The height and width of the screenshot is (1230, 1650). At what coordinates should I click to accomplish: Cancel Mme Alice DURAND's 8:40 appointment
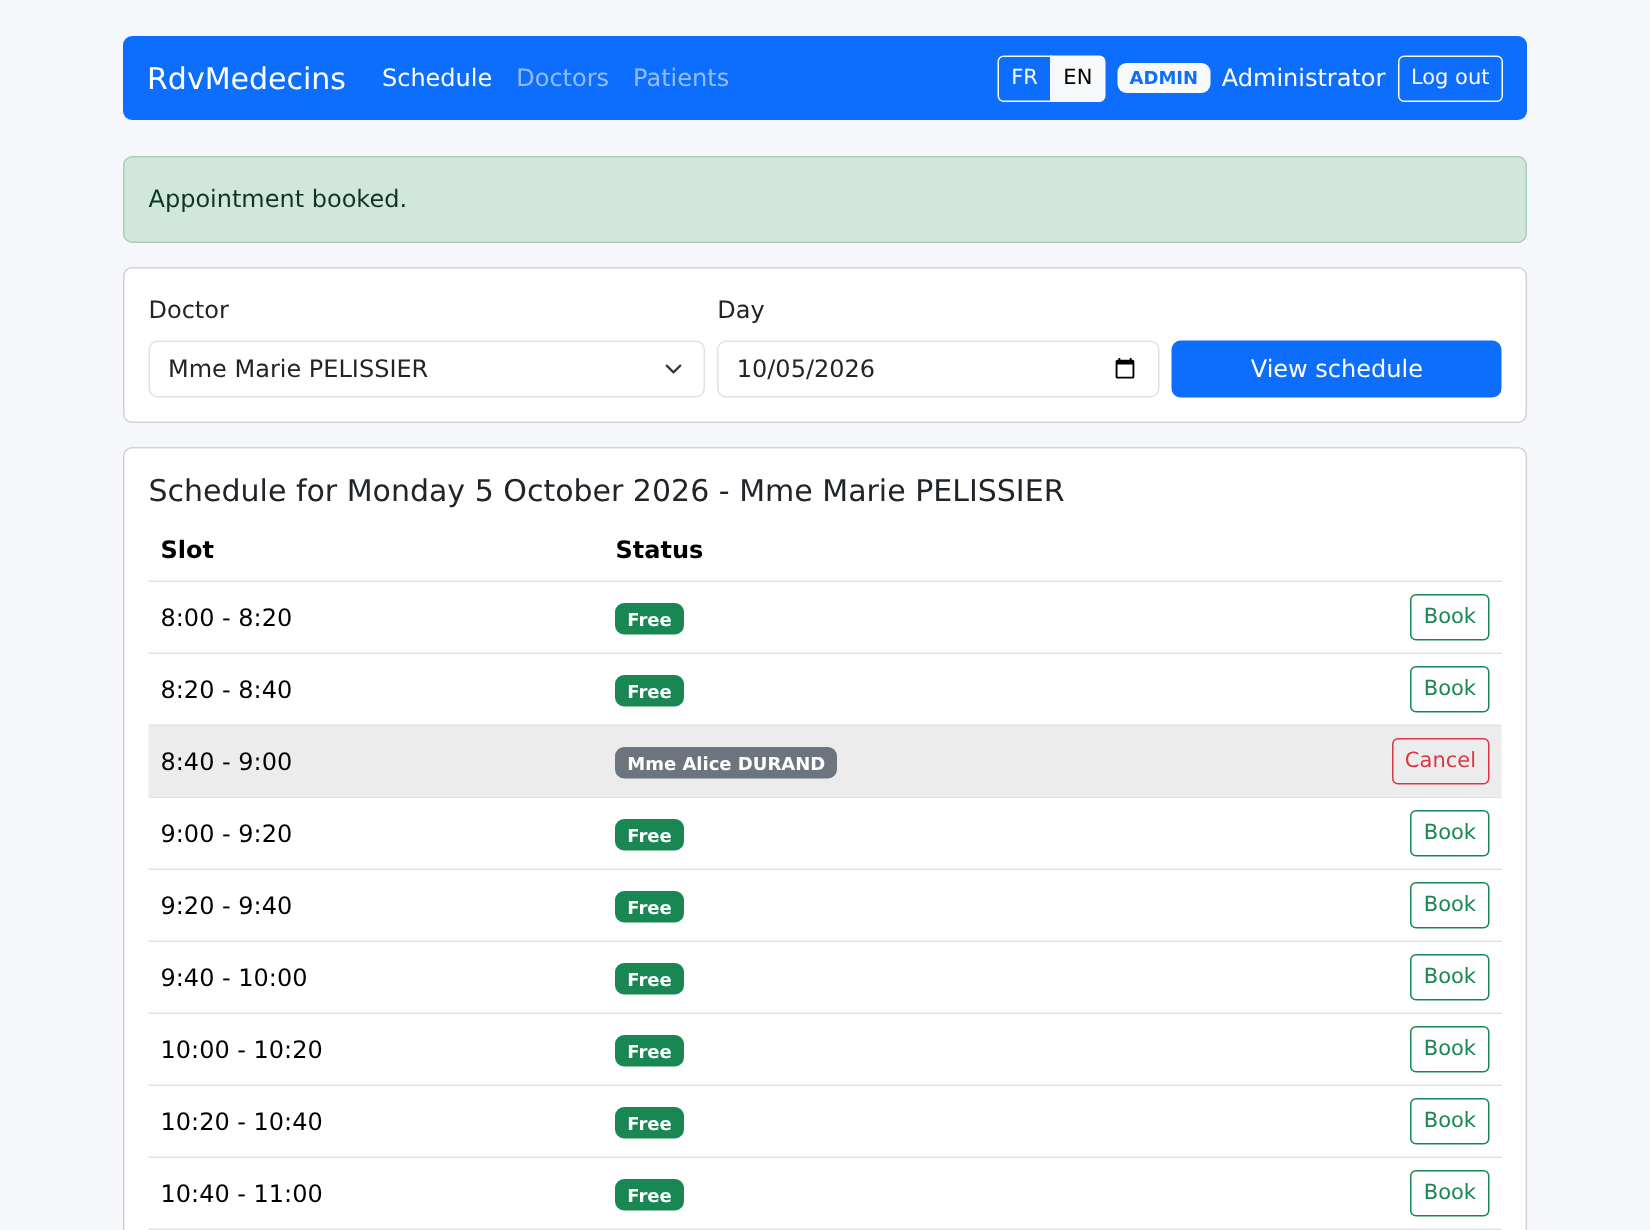pos(1440,761)
